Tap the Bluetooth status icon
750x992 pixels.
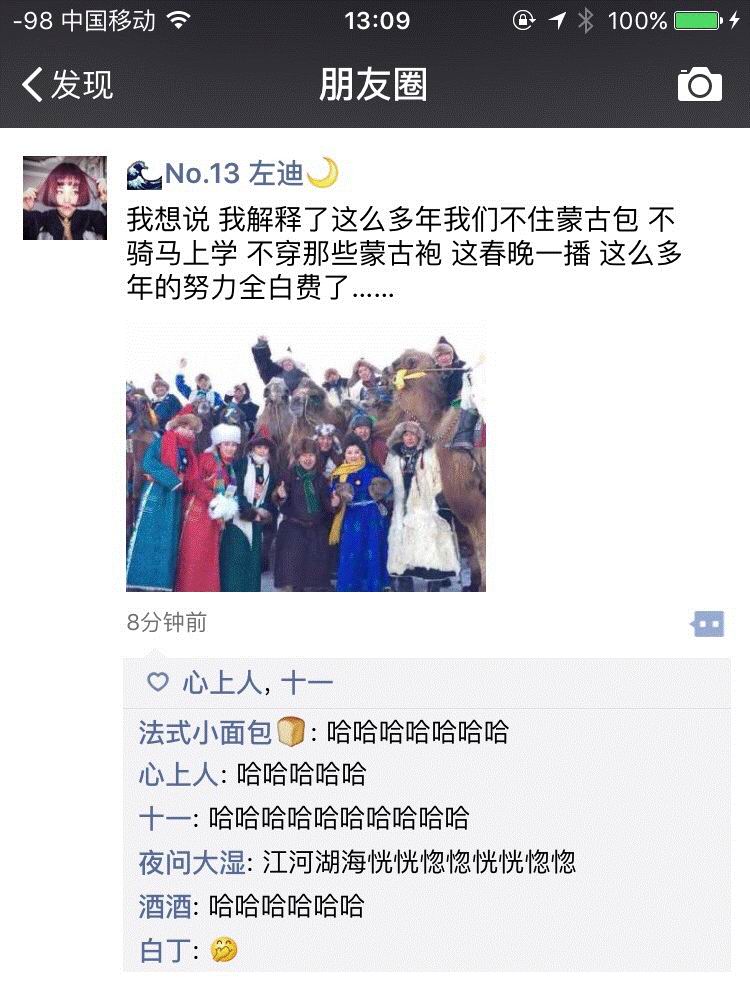click(x=586, y=21)
